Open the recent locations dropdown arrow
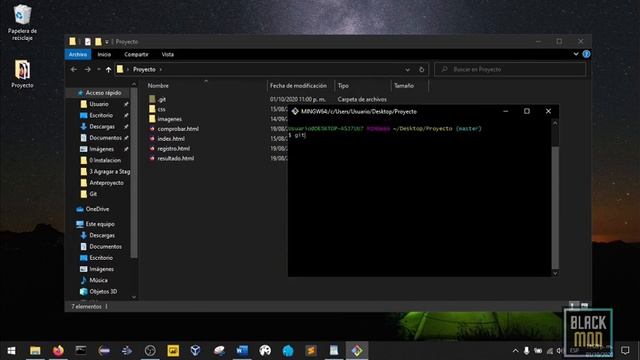This screenshot has height=360, width=640. (98, 69)
